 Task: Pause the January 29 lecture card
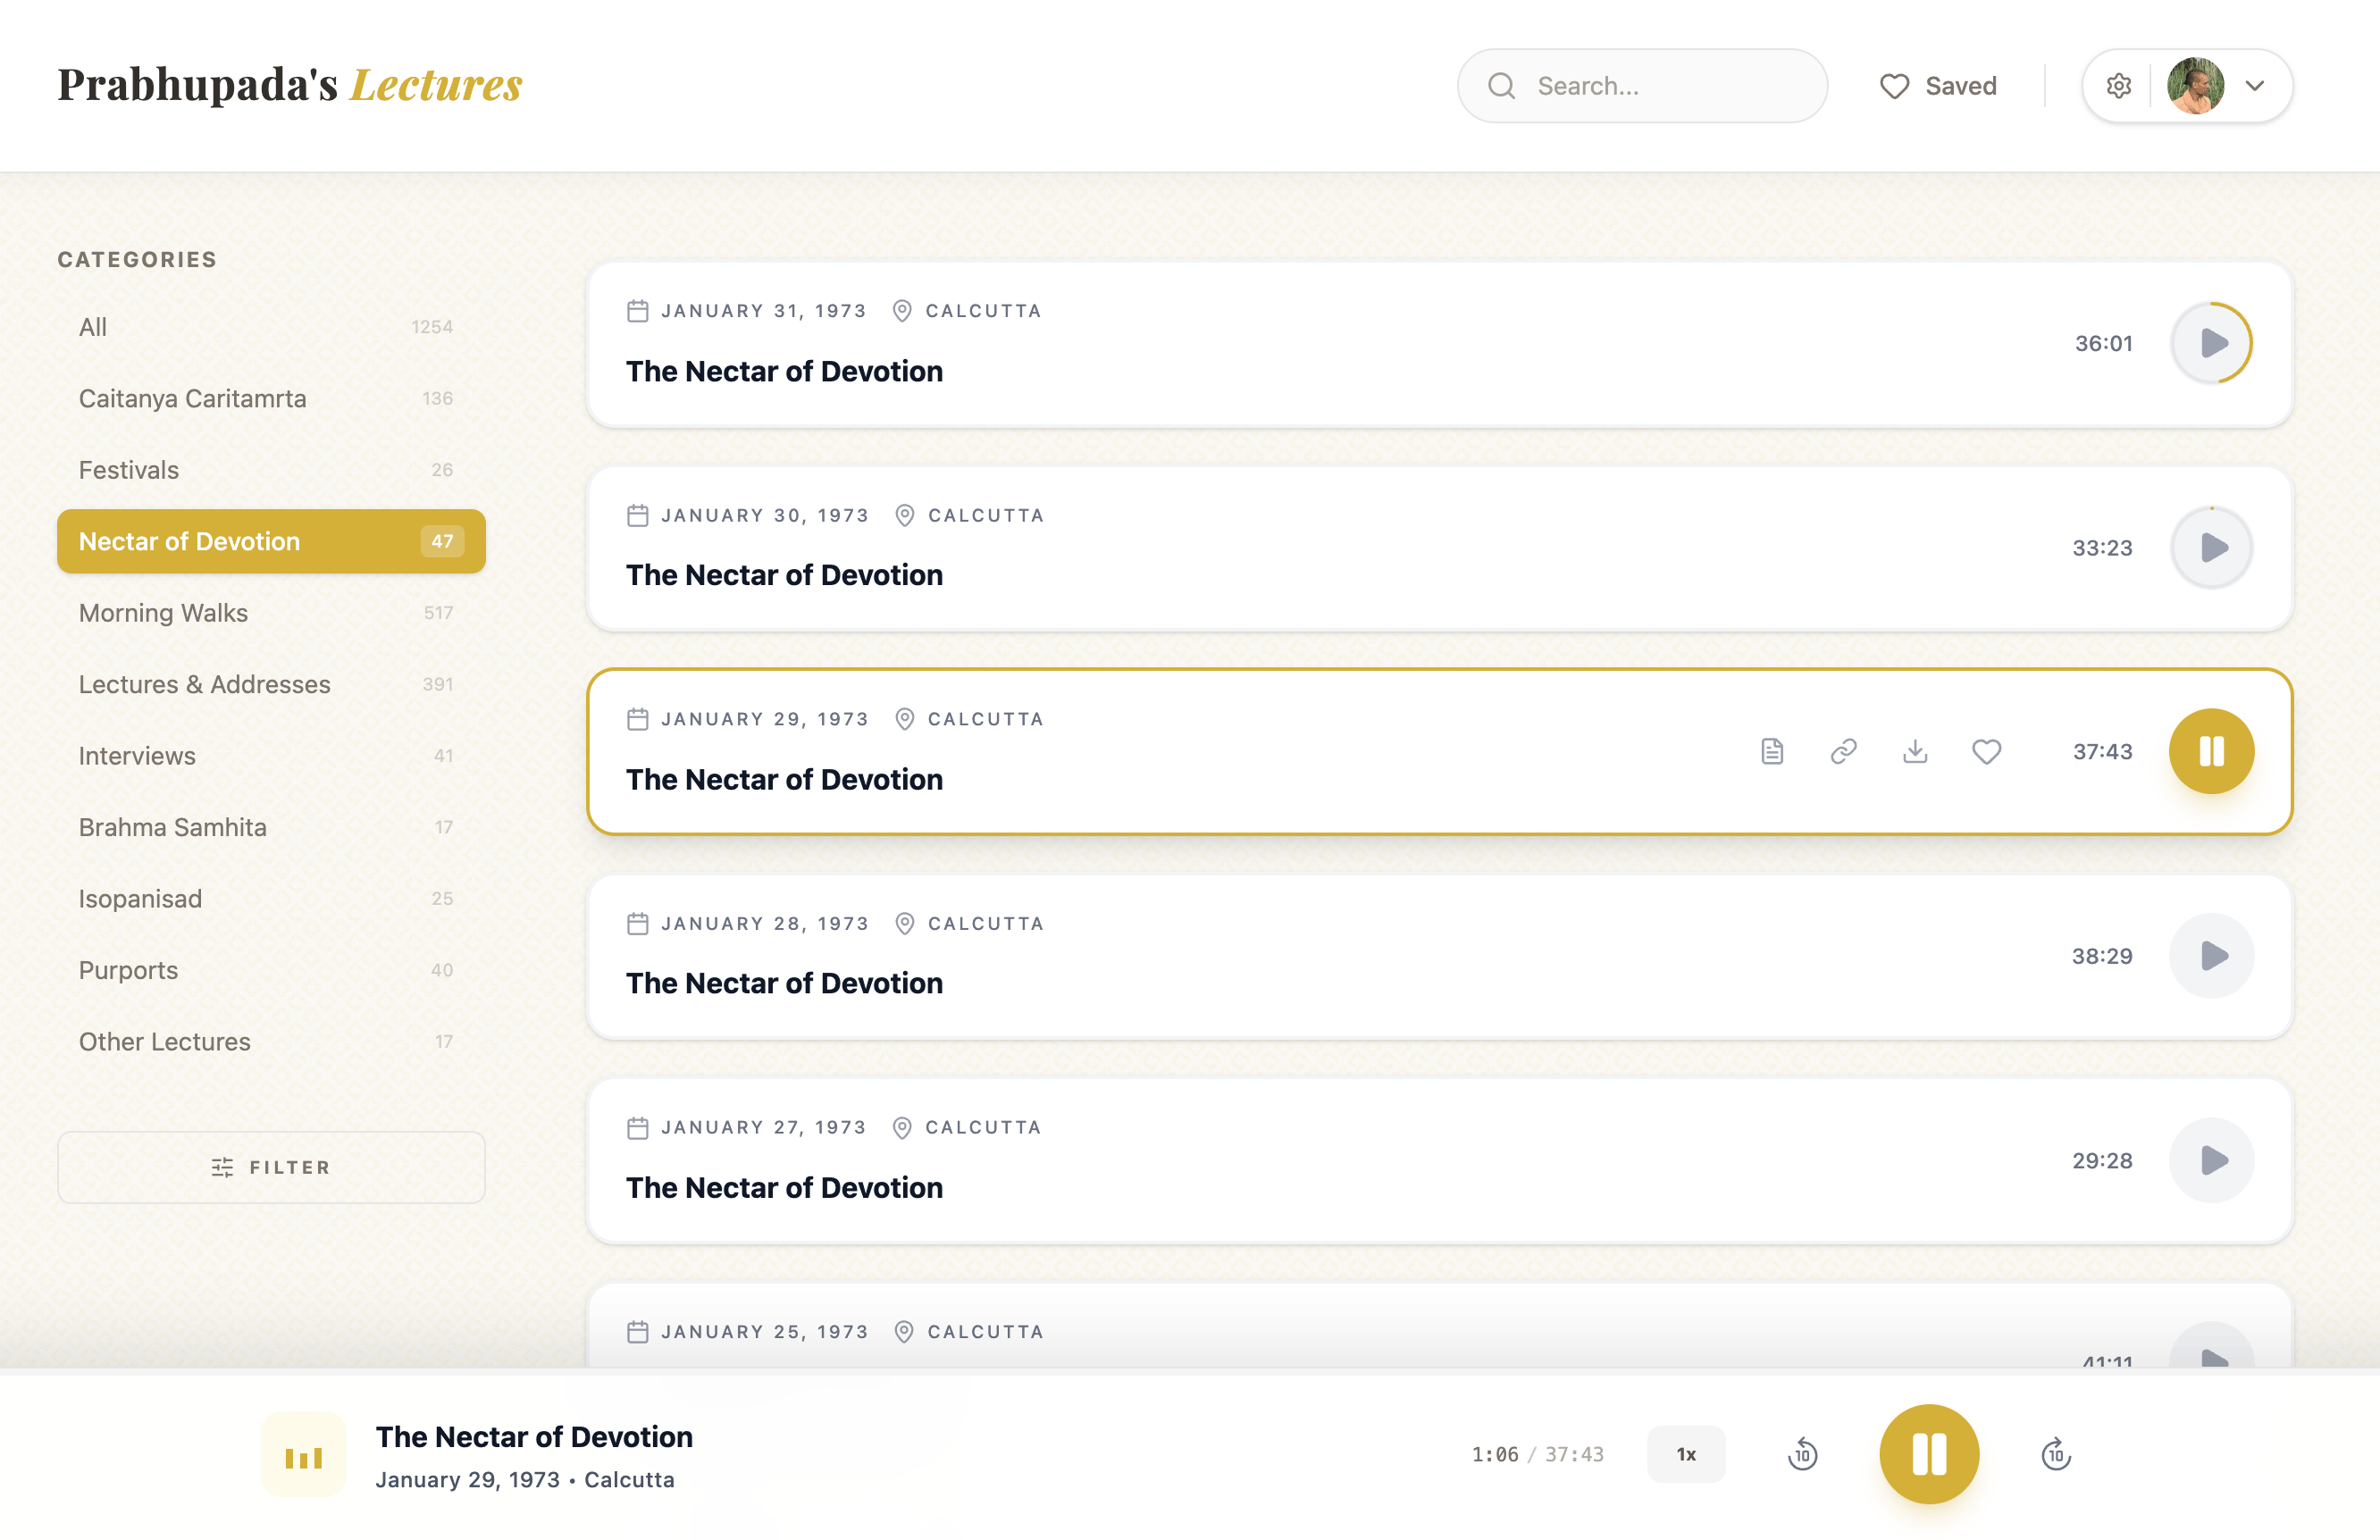2211,751
